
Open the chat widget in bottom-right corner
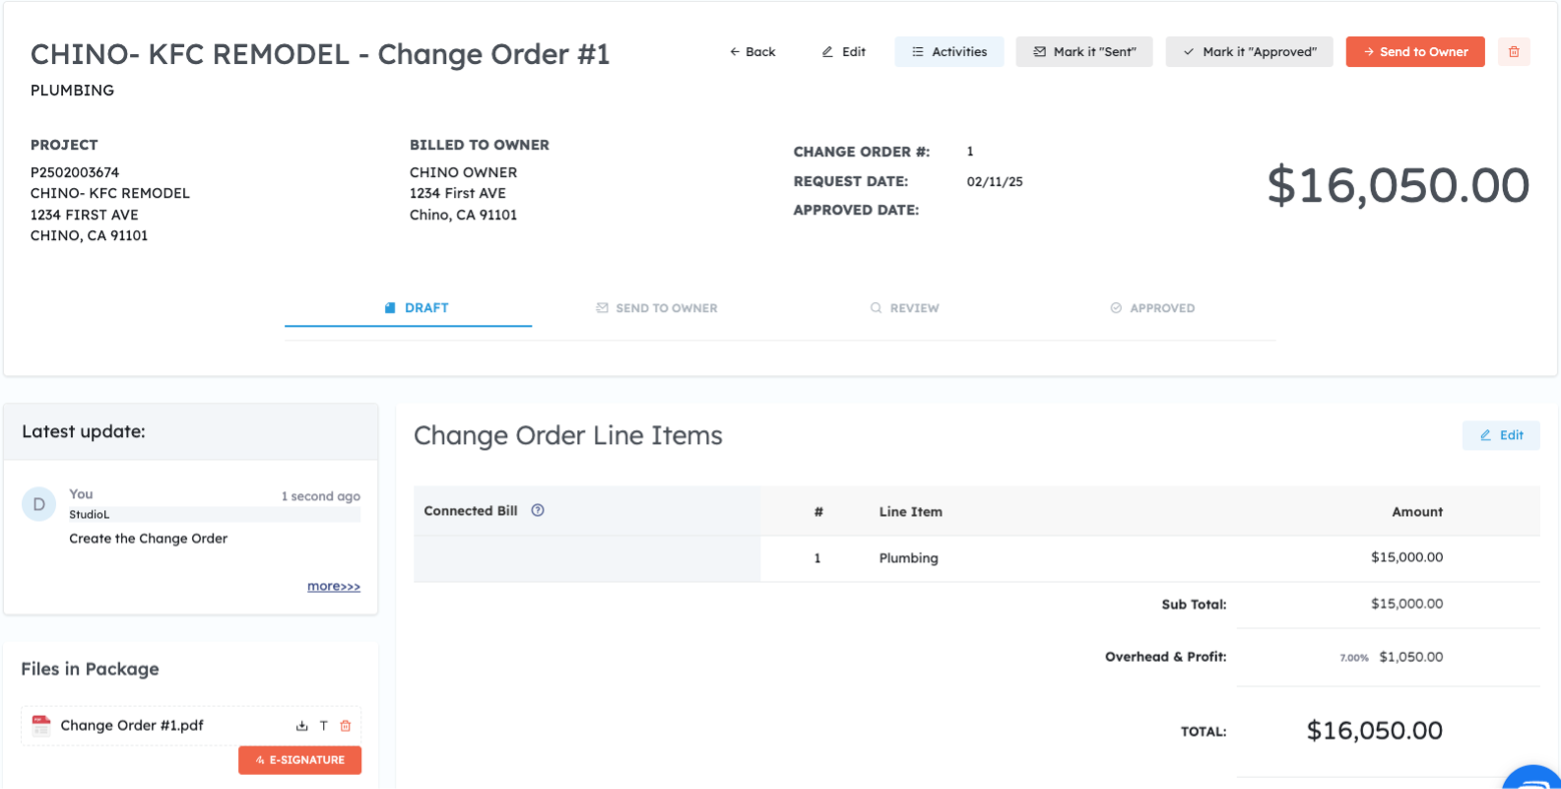[1535, 780]
